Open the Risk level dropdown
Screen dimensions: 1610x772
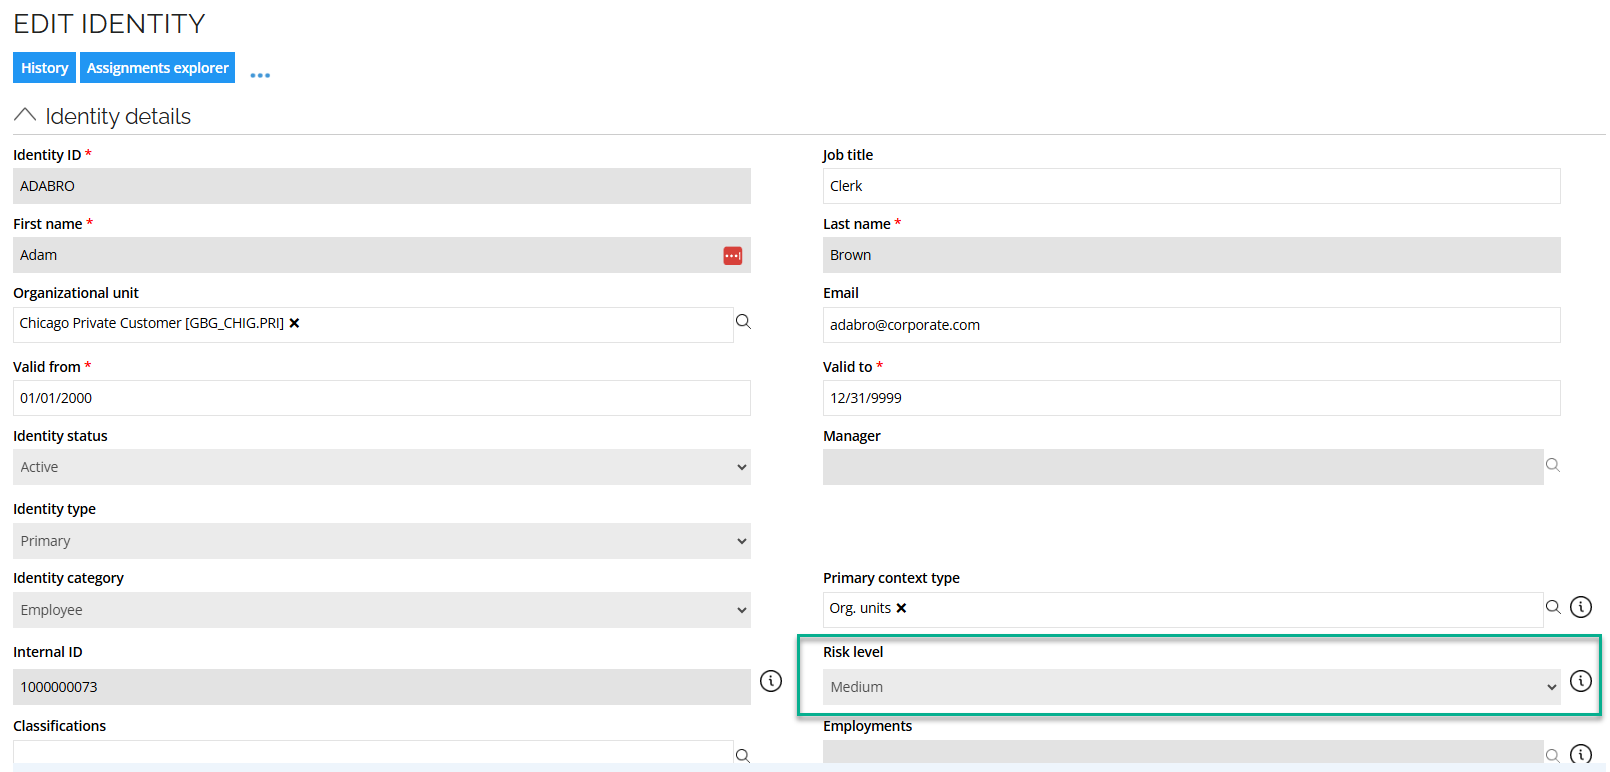click(1190, 687)
